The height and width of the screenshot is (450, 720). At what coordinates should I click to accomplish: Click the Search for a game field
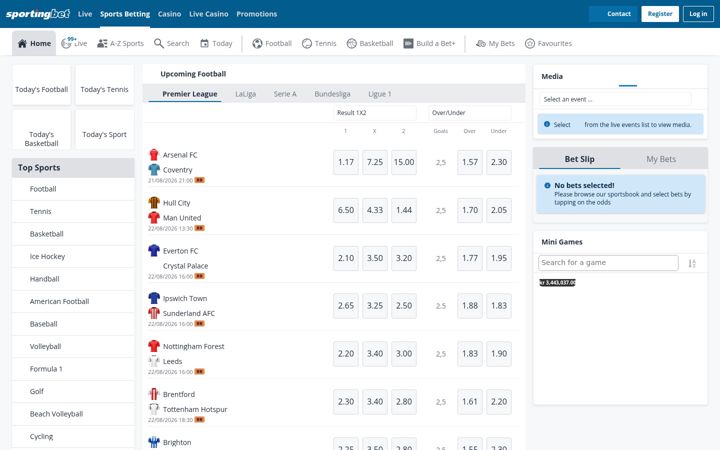(x=608, y=263)
